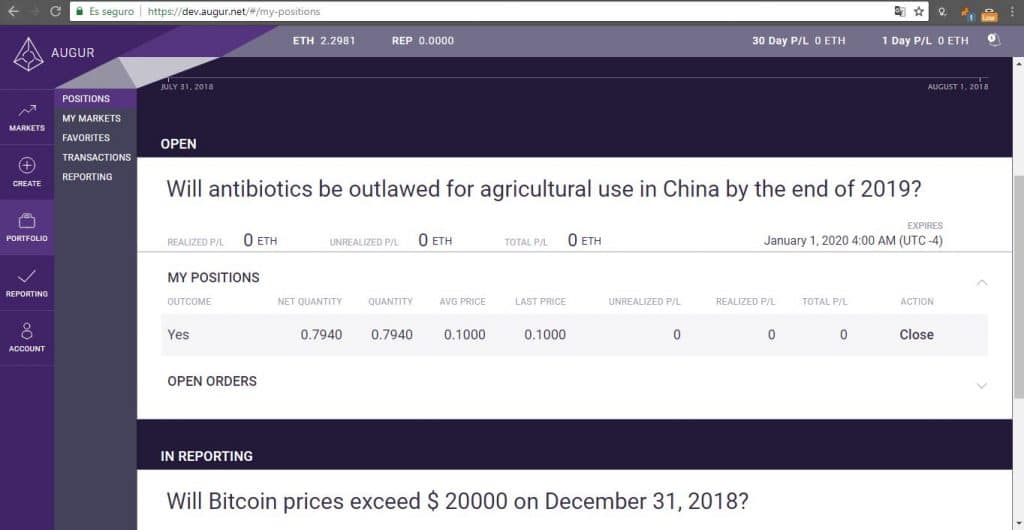
Task: Close the Yes position
Action: 916,334
